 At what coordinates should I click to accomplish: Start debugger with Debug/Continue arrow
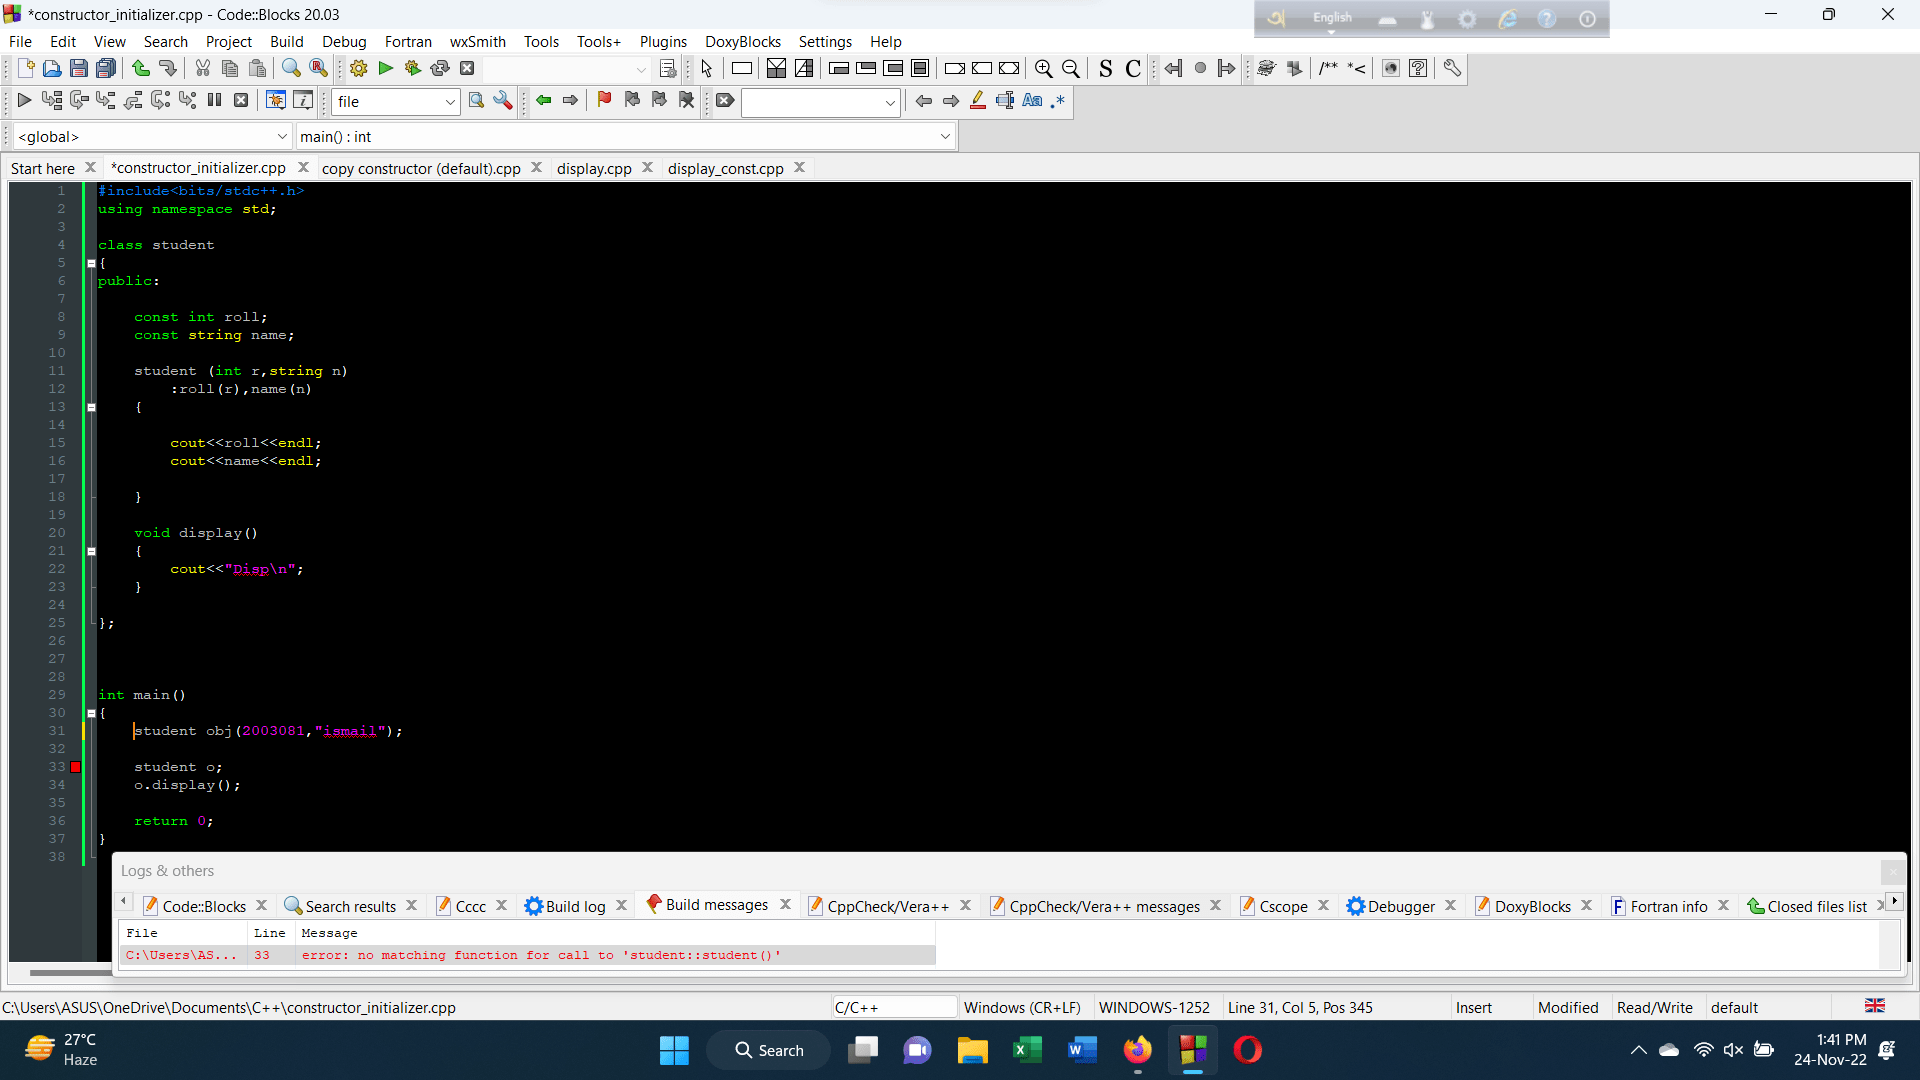coord(24,100)
